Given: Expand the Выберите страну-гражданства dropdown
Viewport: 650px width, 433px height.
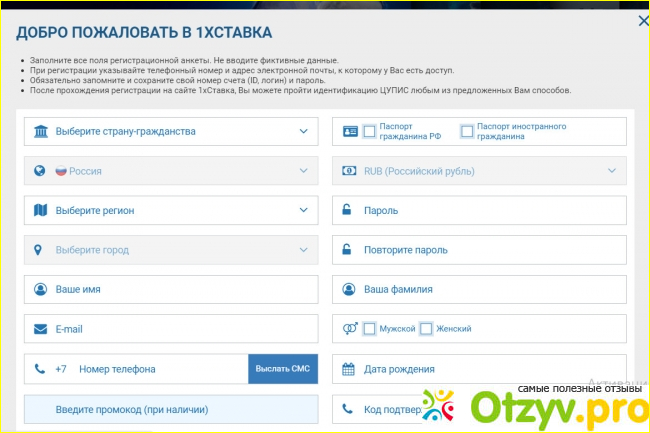Looking at the screenshot, I should [304, 131].
